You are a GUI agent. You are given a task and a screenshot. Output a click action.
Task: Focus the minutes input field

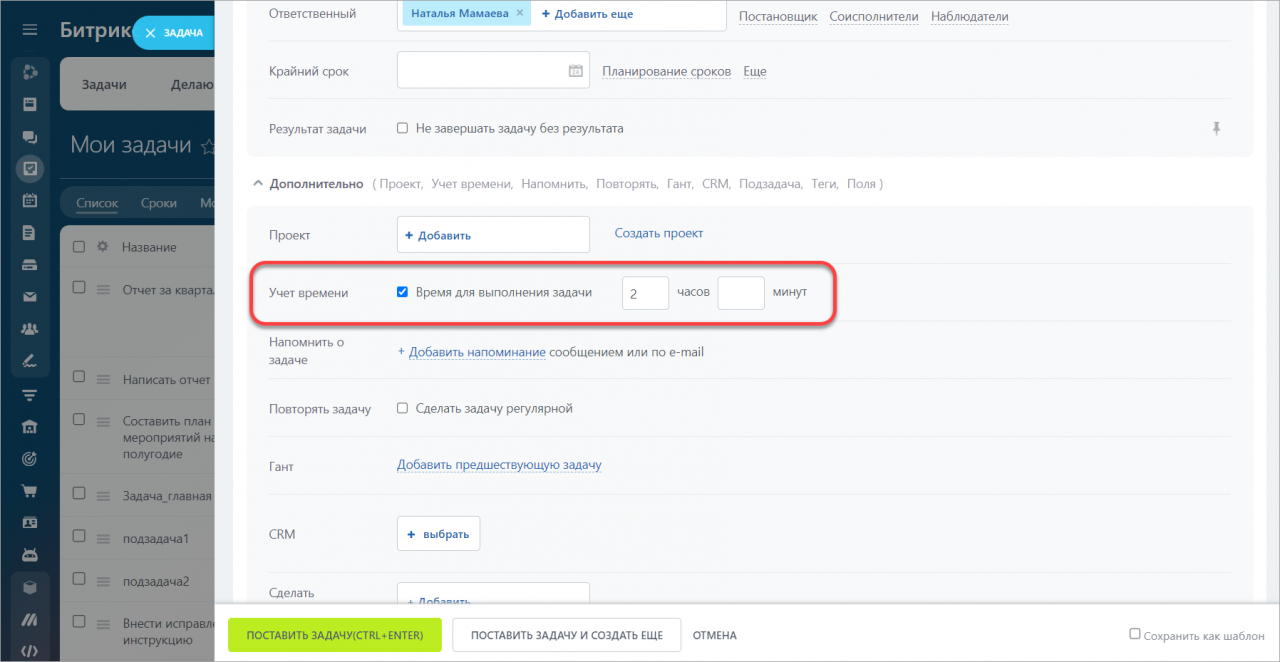tap(741, 293)
